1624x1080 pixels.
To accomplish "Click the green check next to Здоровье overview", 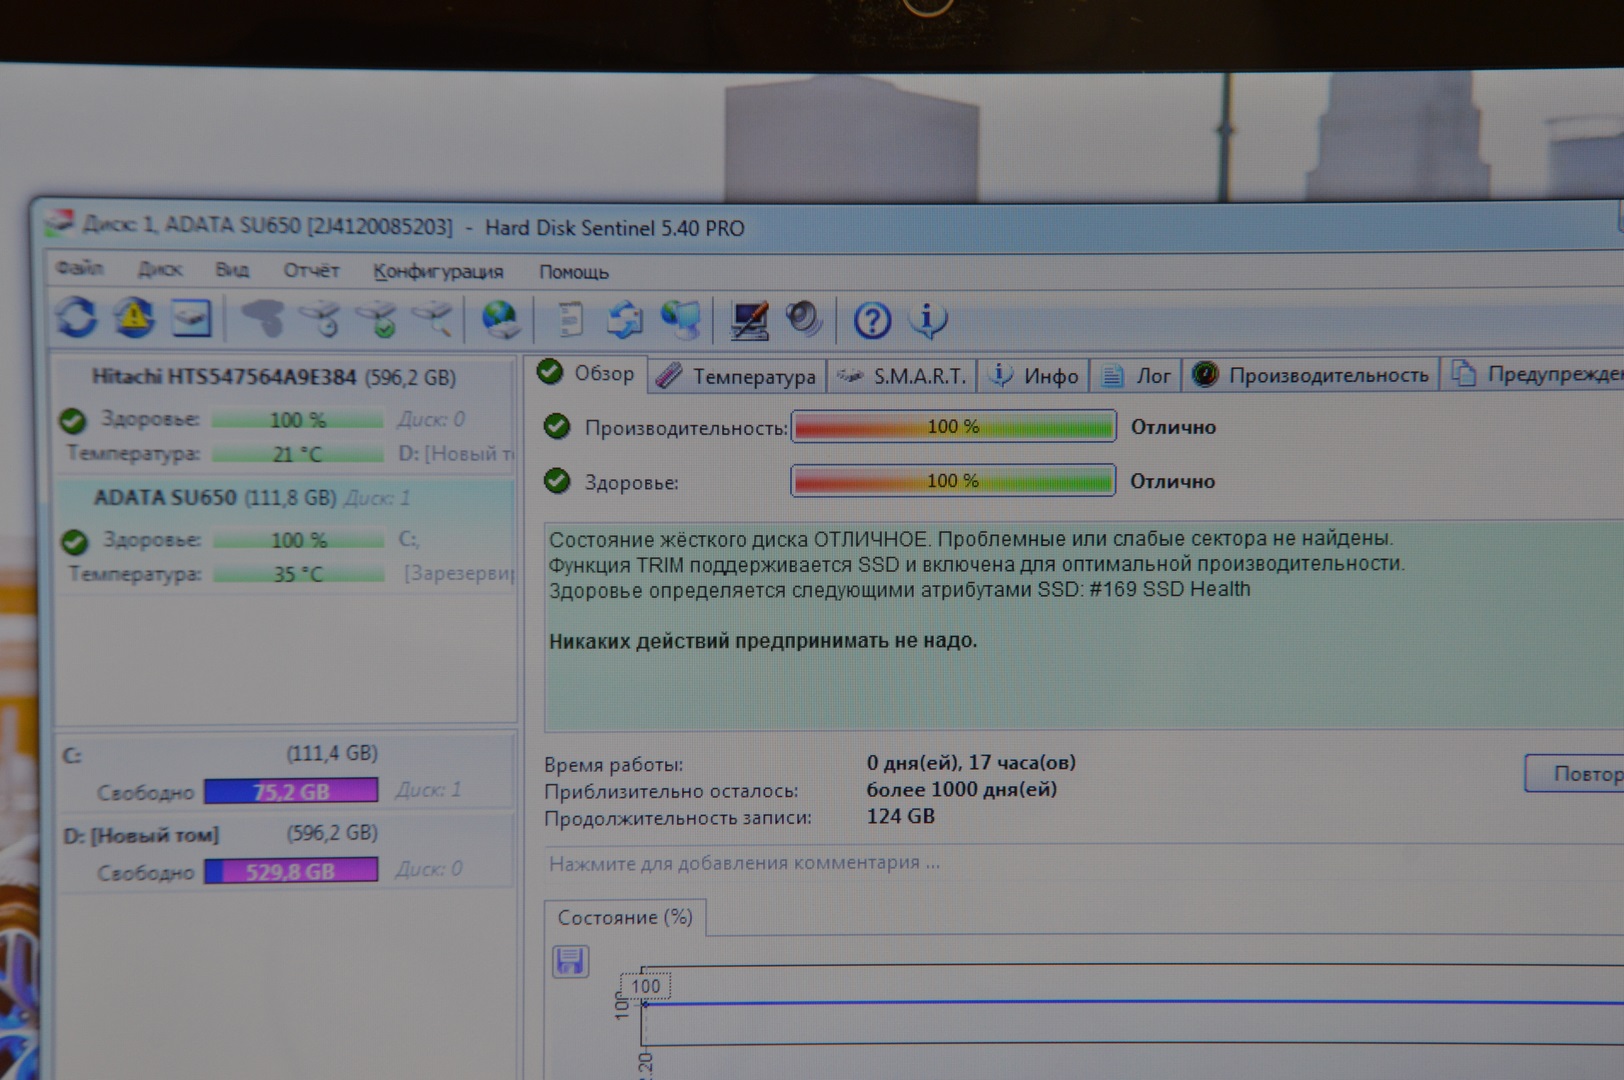I will (557, 482).
